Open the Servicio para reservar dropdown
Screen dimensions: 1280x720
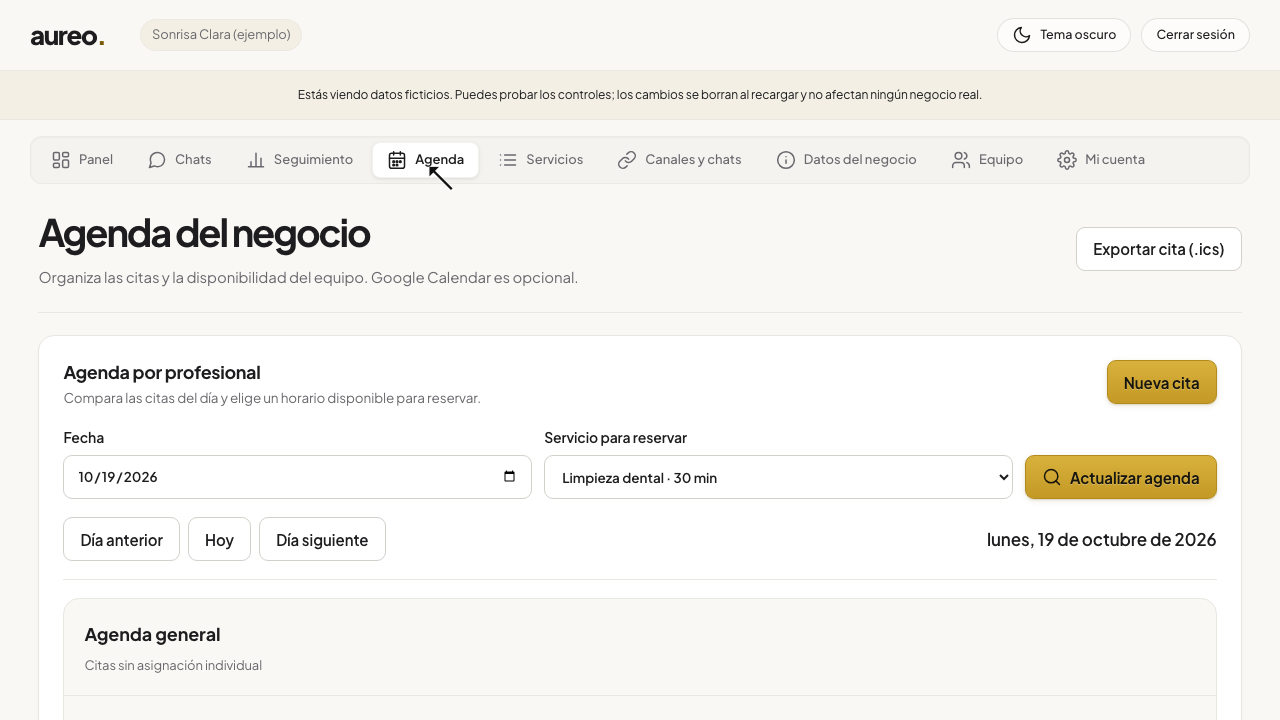click(779, 477)
